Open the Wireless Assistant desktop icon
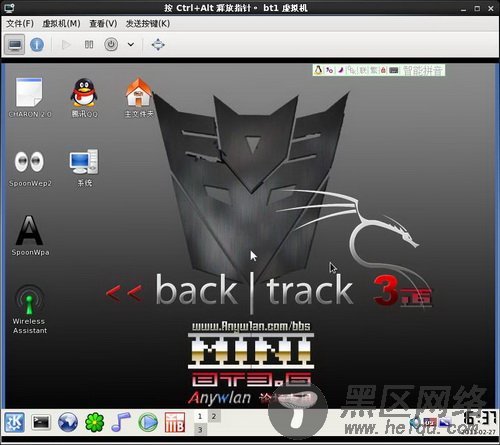 pos(30,309)
